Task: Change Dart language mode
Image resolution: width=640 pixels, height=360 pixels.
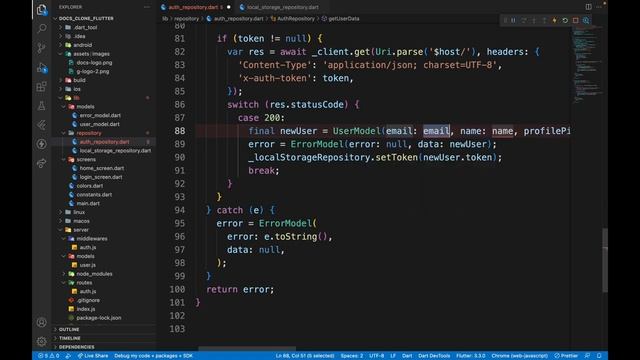Action: coord(407,356)
